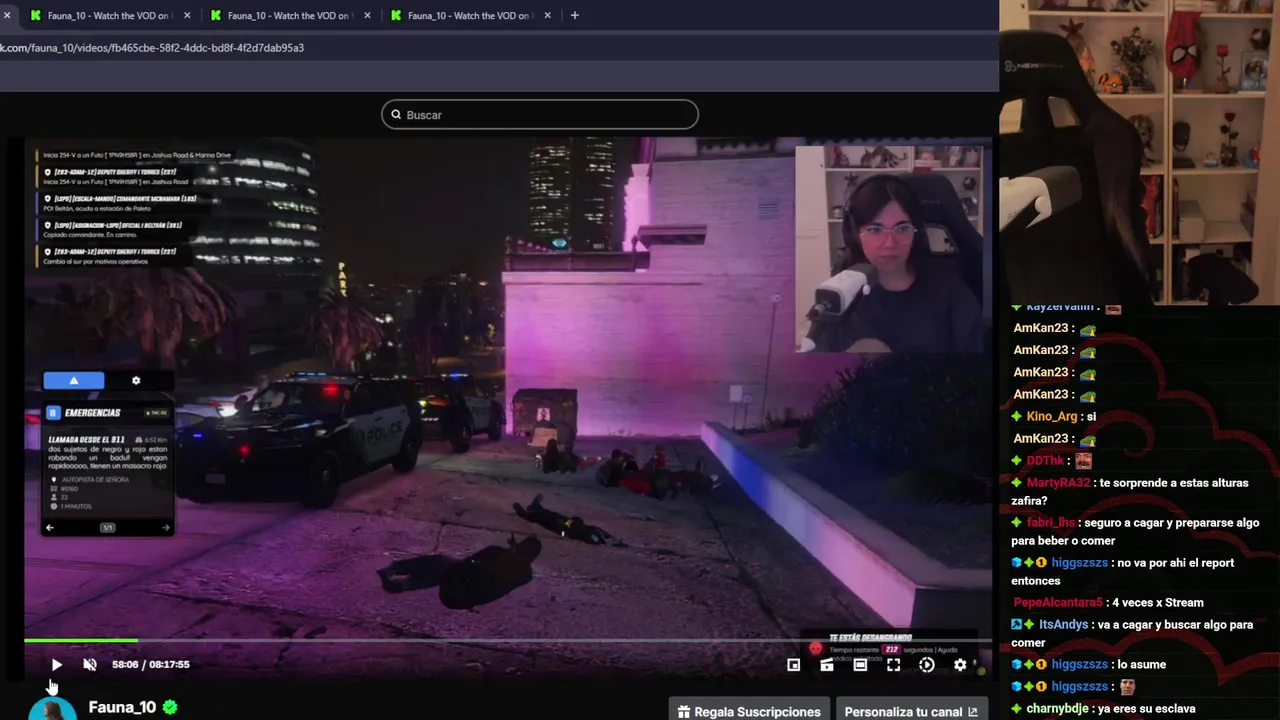
Task: Click the green badge beside MartyRA32
Action: (1017, 483)
